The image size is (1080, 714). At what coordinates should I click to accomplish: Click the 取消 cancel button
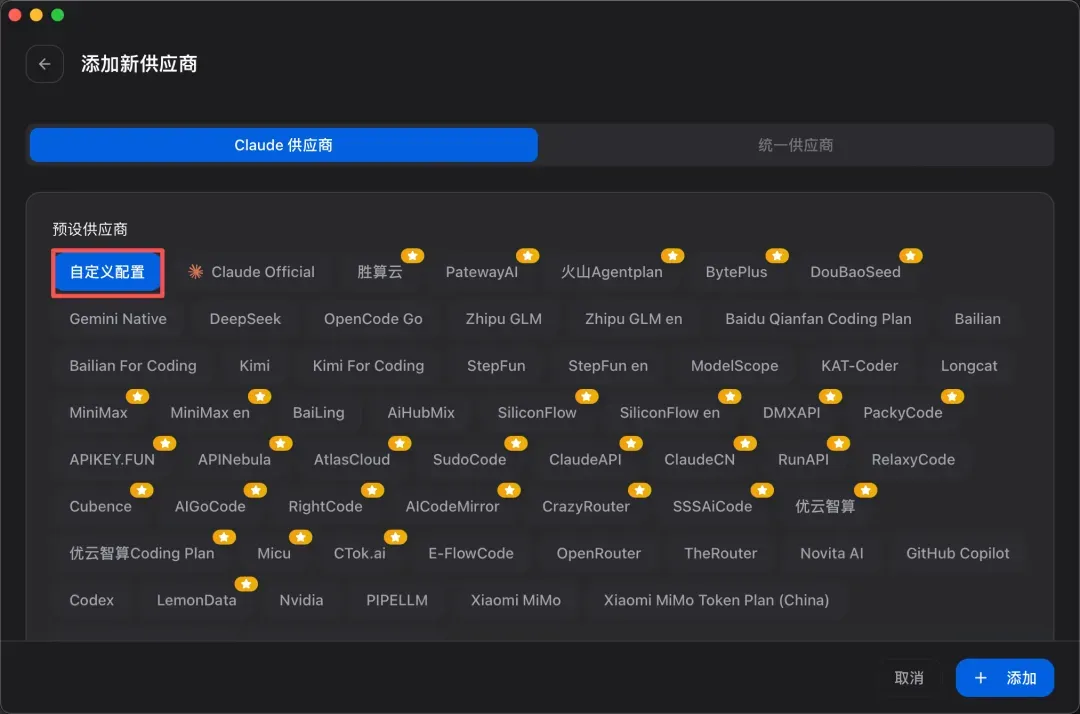[x=909, y=678]
